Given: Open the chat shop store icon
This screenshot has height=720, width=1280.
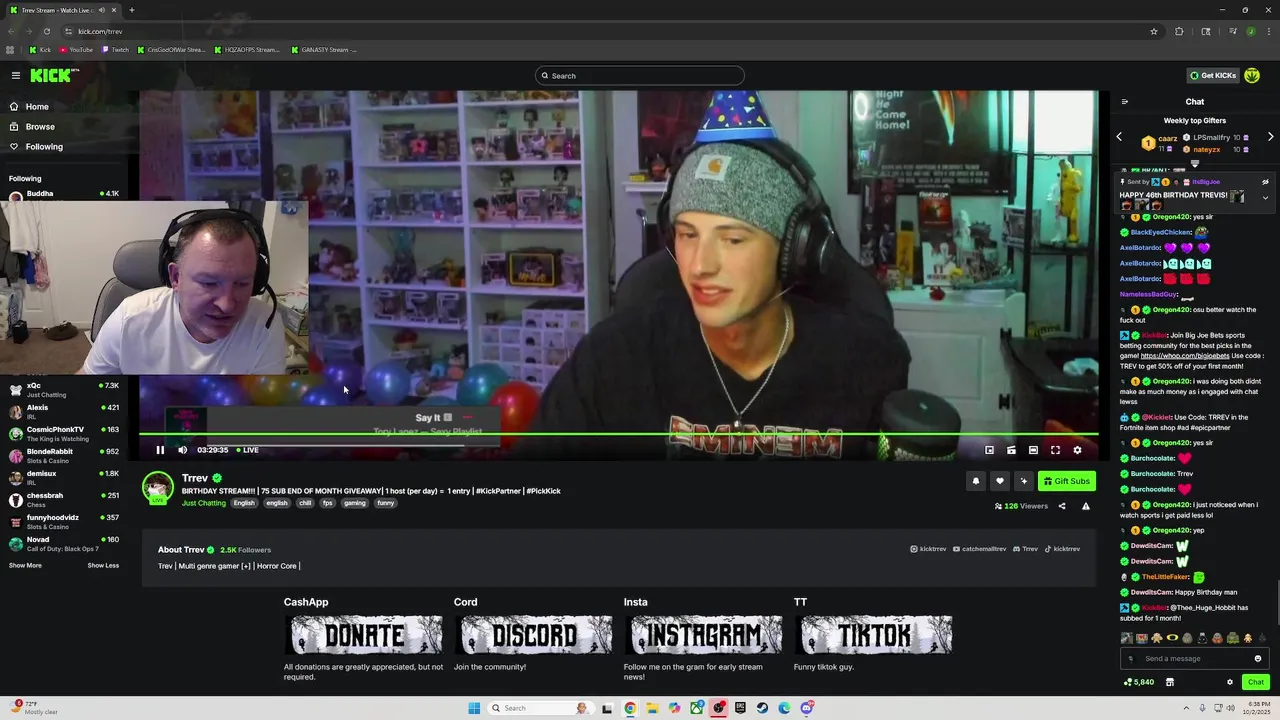Looking at the screenshot, I should click(x=1169, y=682).
